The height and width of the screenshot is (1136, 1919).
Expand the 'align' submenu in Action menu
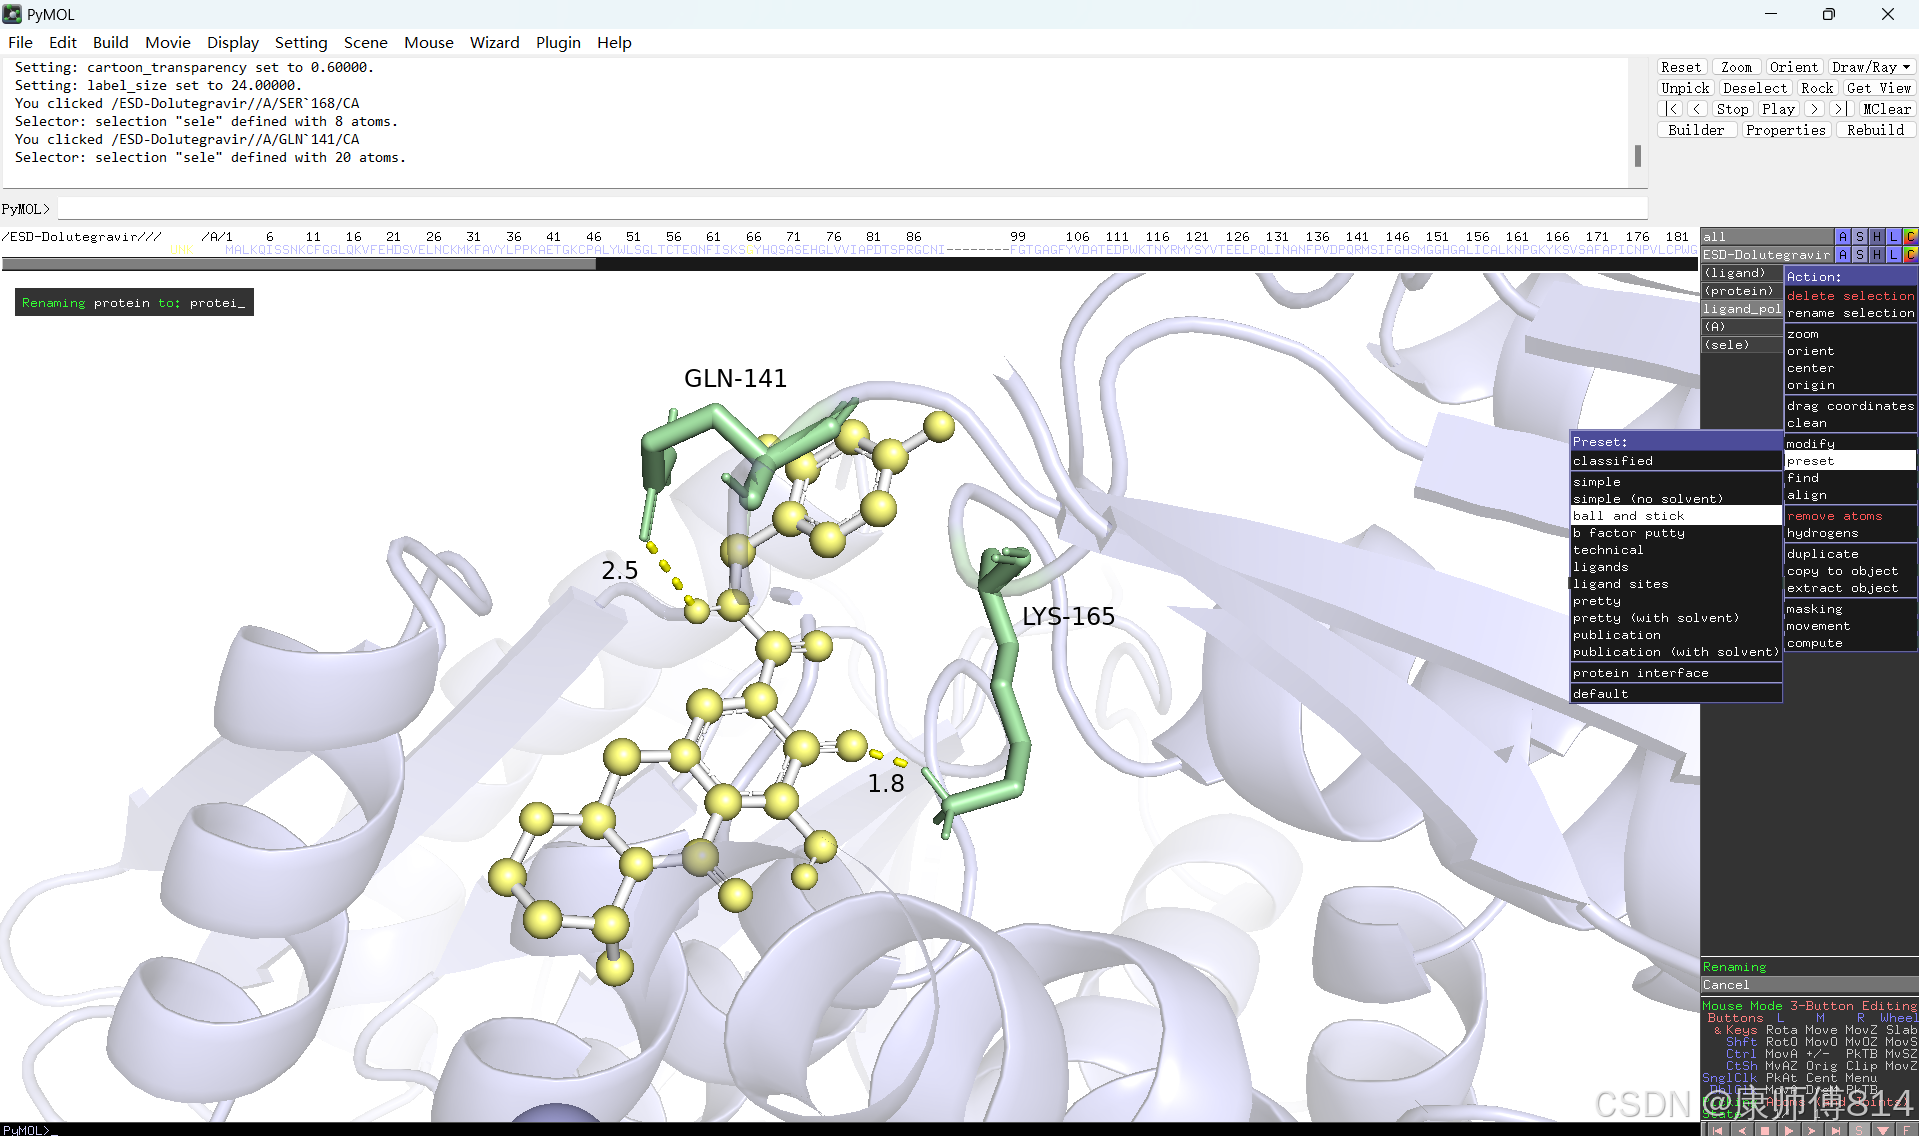(x=1850, y=495)
